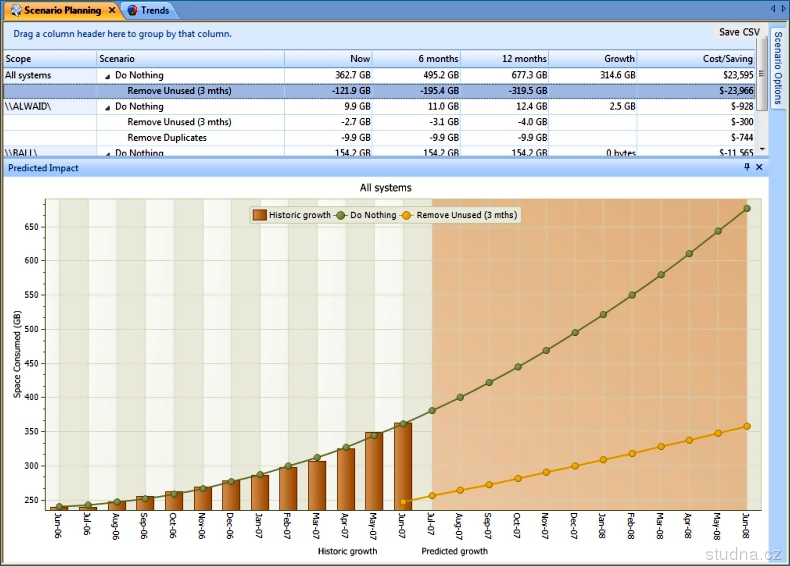Pin the Predicted Impact panel
790x566 pixels.
pyautogui.click(x=746, y=168)
